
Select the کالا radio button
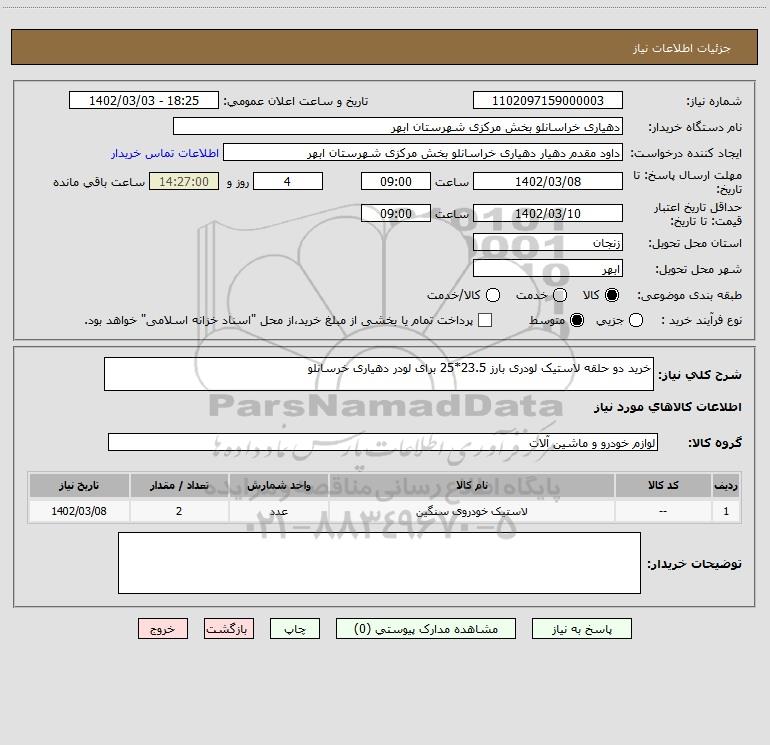click(612, 295)
